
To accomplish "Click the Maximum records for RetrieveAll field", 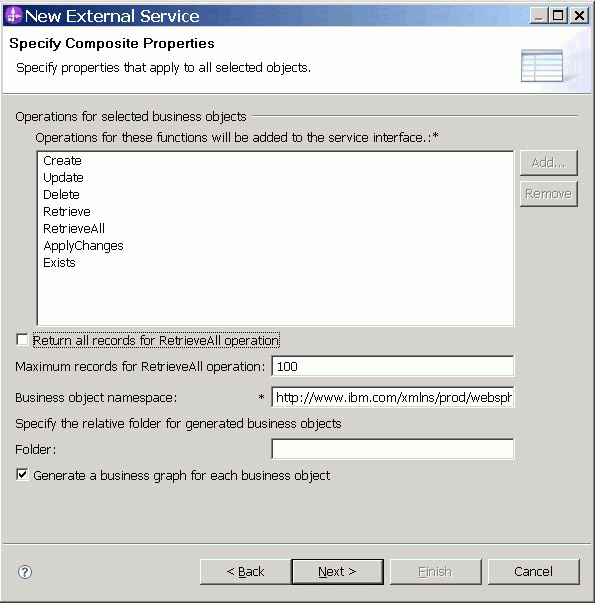I will pos(392,366).
